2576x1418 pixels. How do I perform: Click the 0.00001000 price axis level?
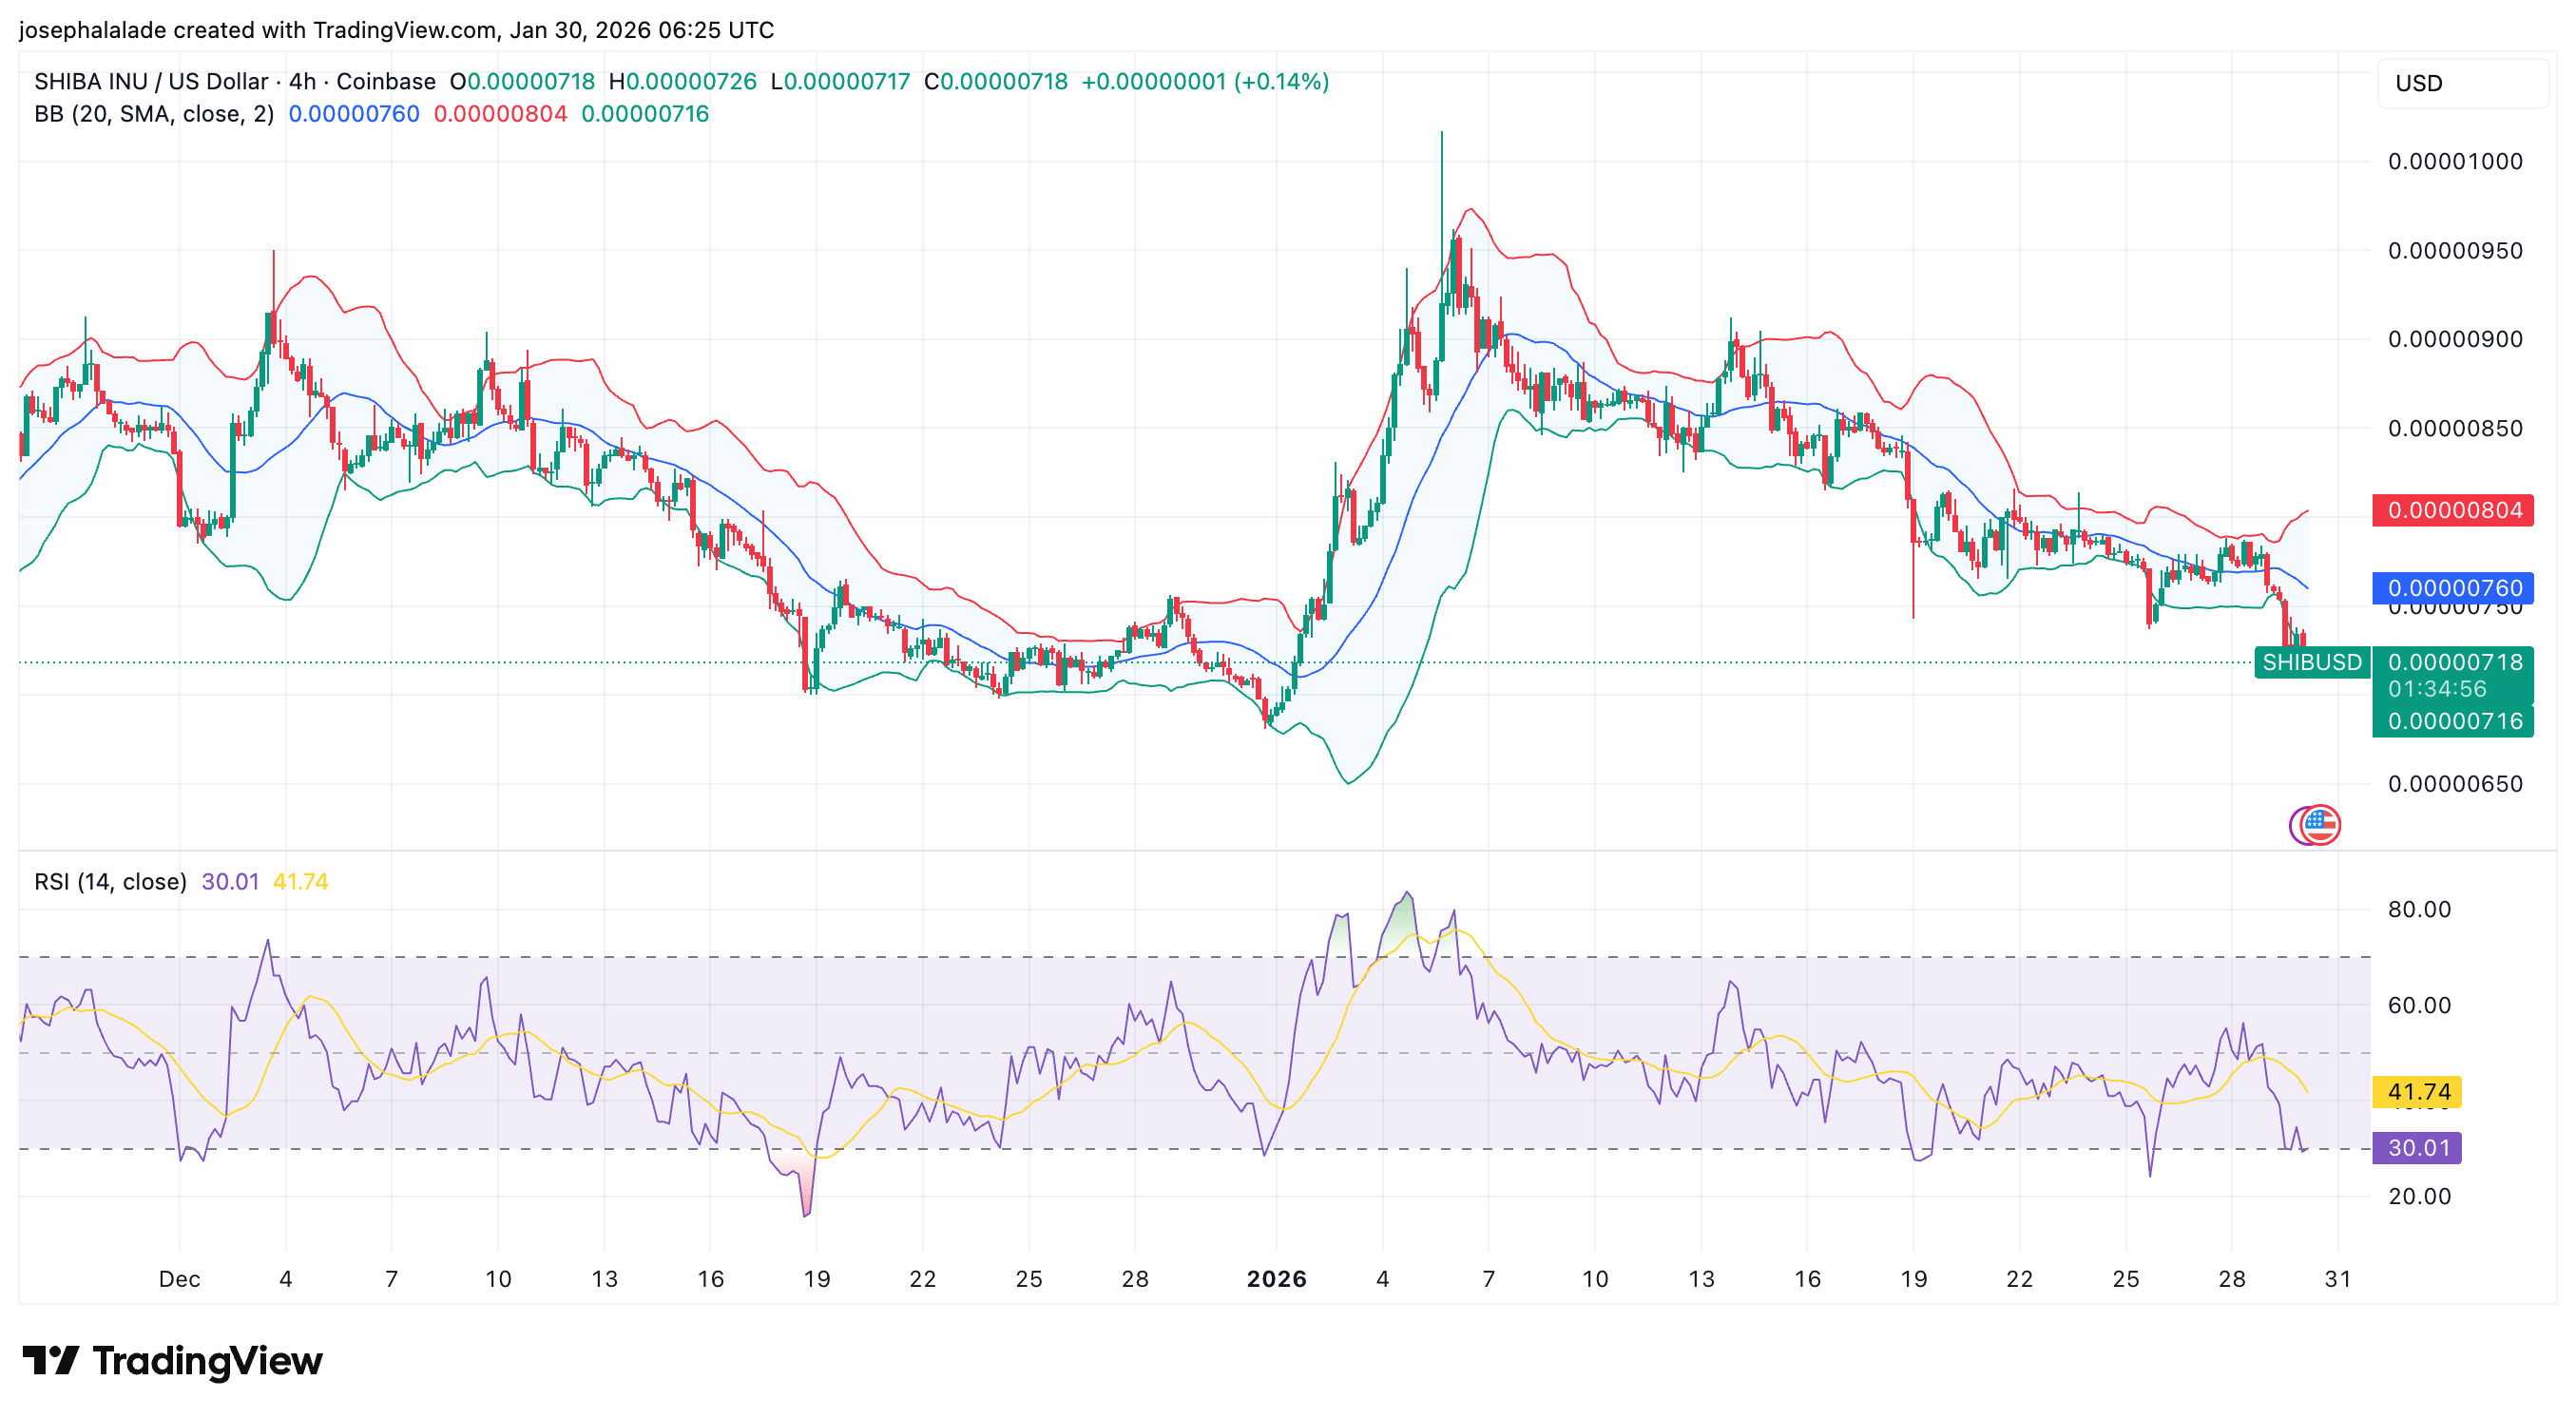click(x=2455, y=161)
